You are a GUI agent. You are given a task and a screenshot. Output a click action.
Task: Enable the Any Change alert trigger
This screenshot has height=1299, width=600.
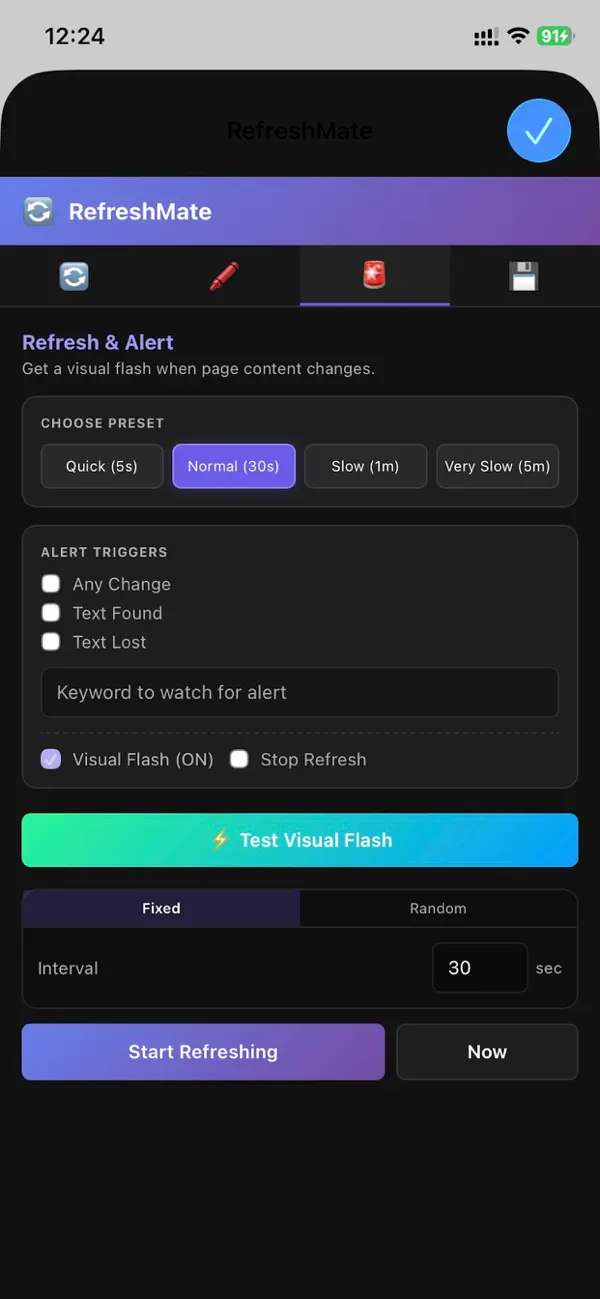50,583
